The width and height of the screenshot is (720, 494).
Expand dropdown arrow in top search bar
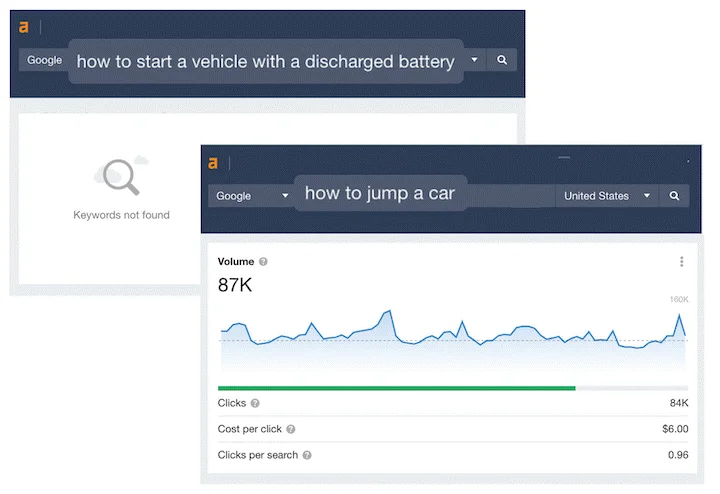(x=474, y=60)
